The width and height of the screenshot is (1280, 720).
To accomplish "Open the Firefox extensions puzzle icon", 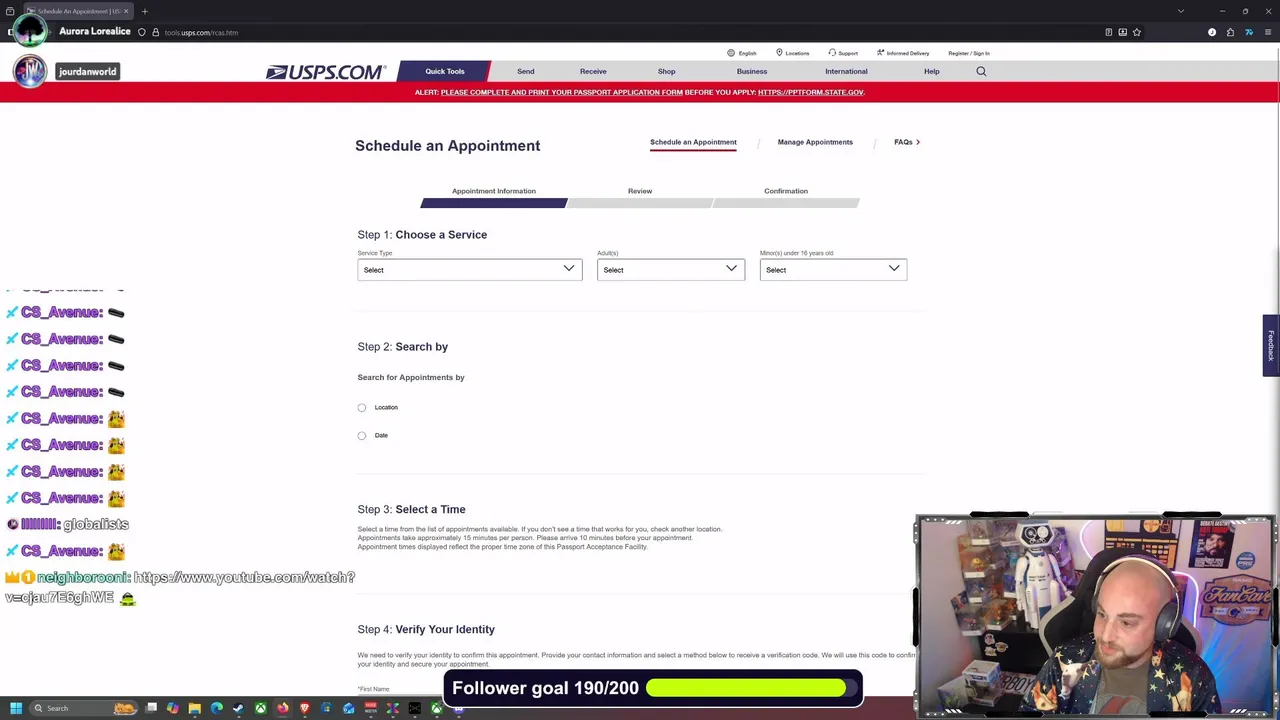I will coord(1230,32).
